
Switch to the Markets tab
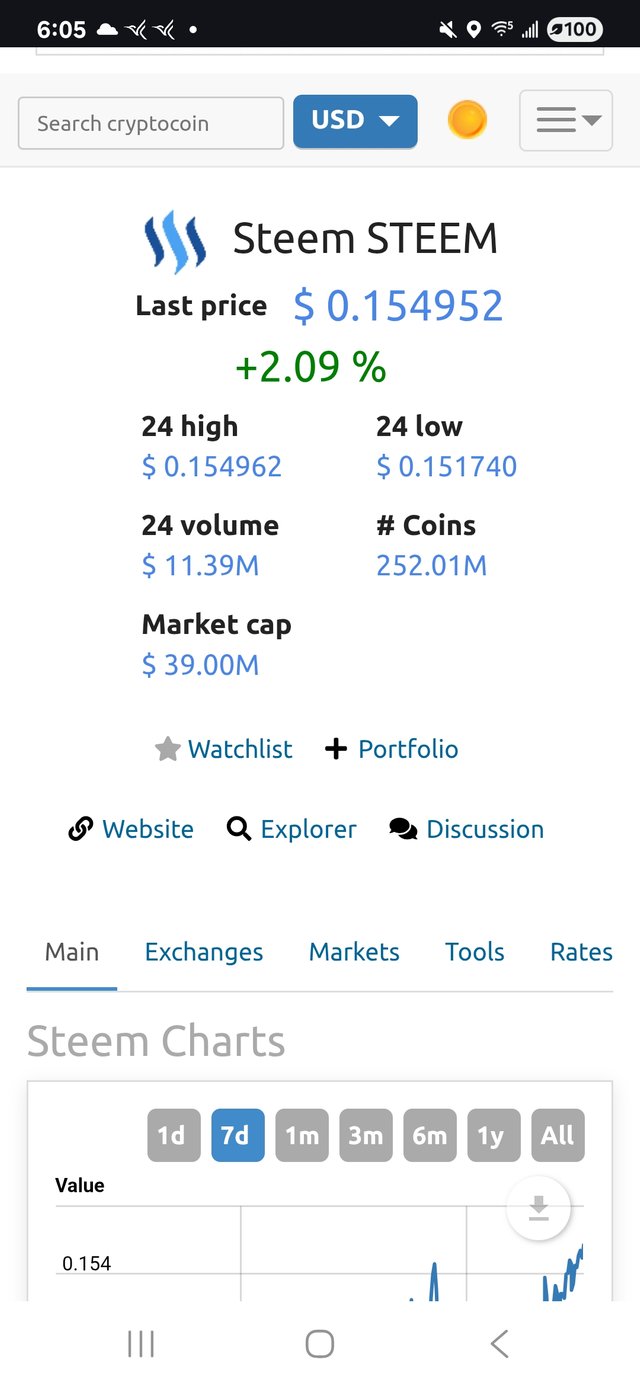tap(354, 952)
